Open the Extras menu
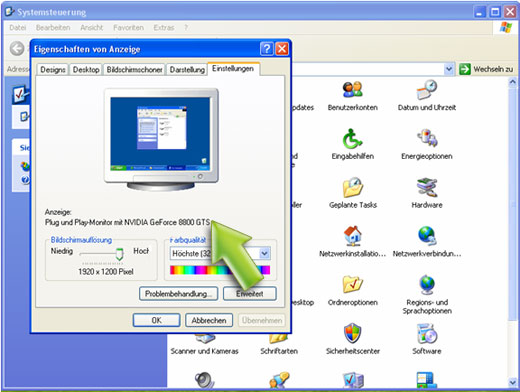The image size is (520, 392). (164, 28)
